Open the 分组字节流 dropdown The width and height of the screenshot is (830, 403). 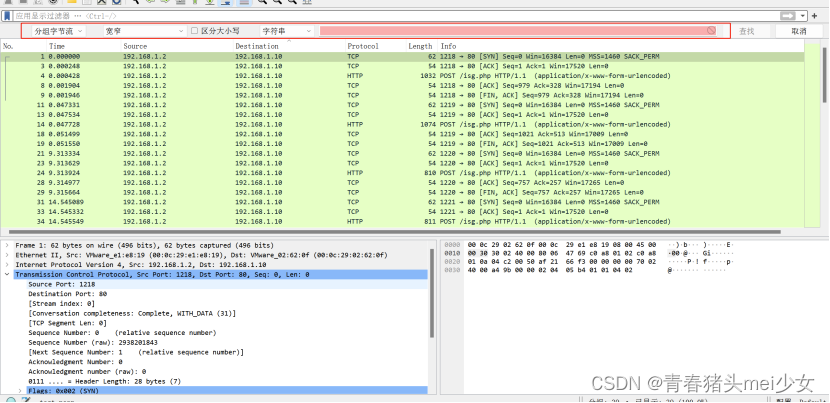tap(58, 31)
